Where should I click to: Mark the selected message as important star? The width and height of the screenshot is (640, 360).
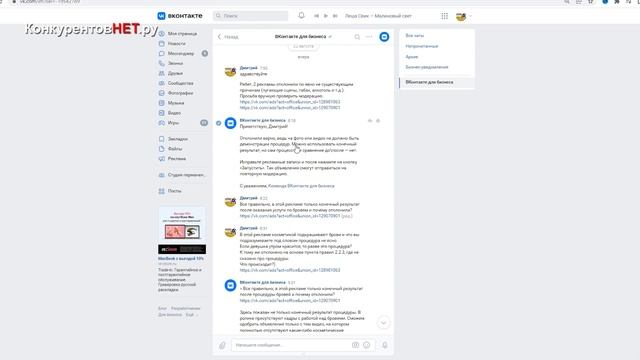[x=378, y=121]
